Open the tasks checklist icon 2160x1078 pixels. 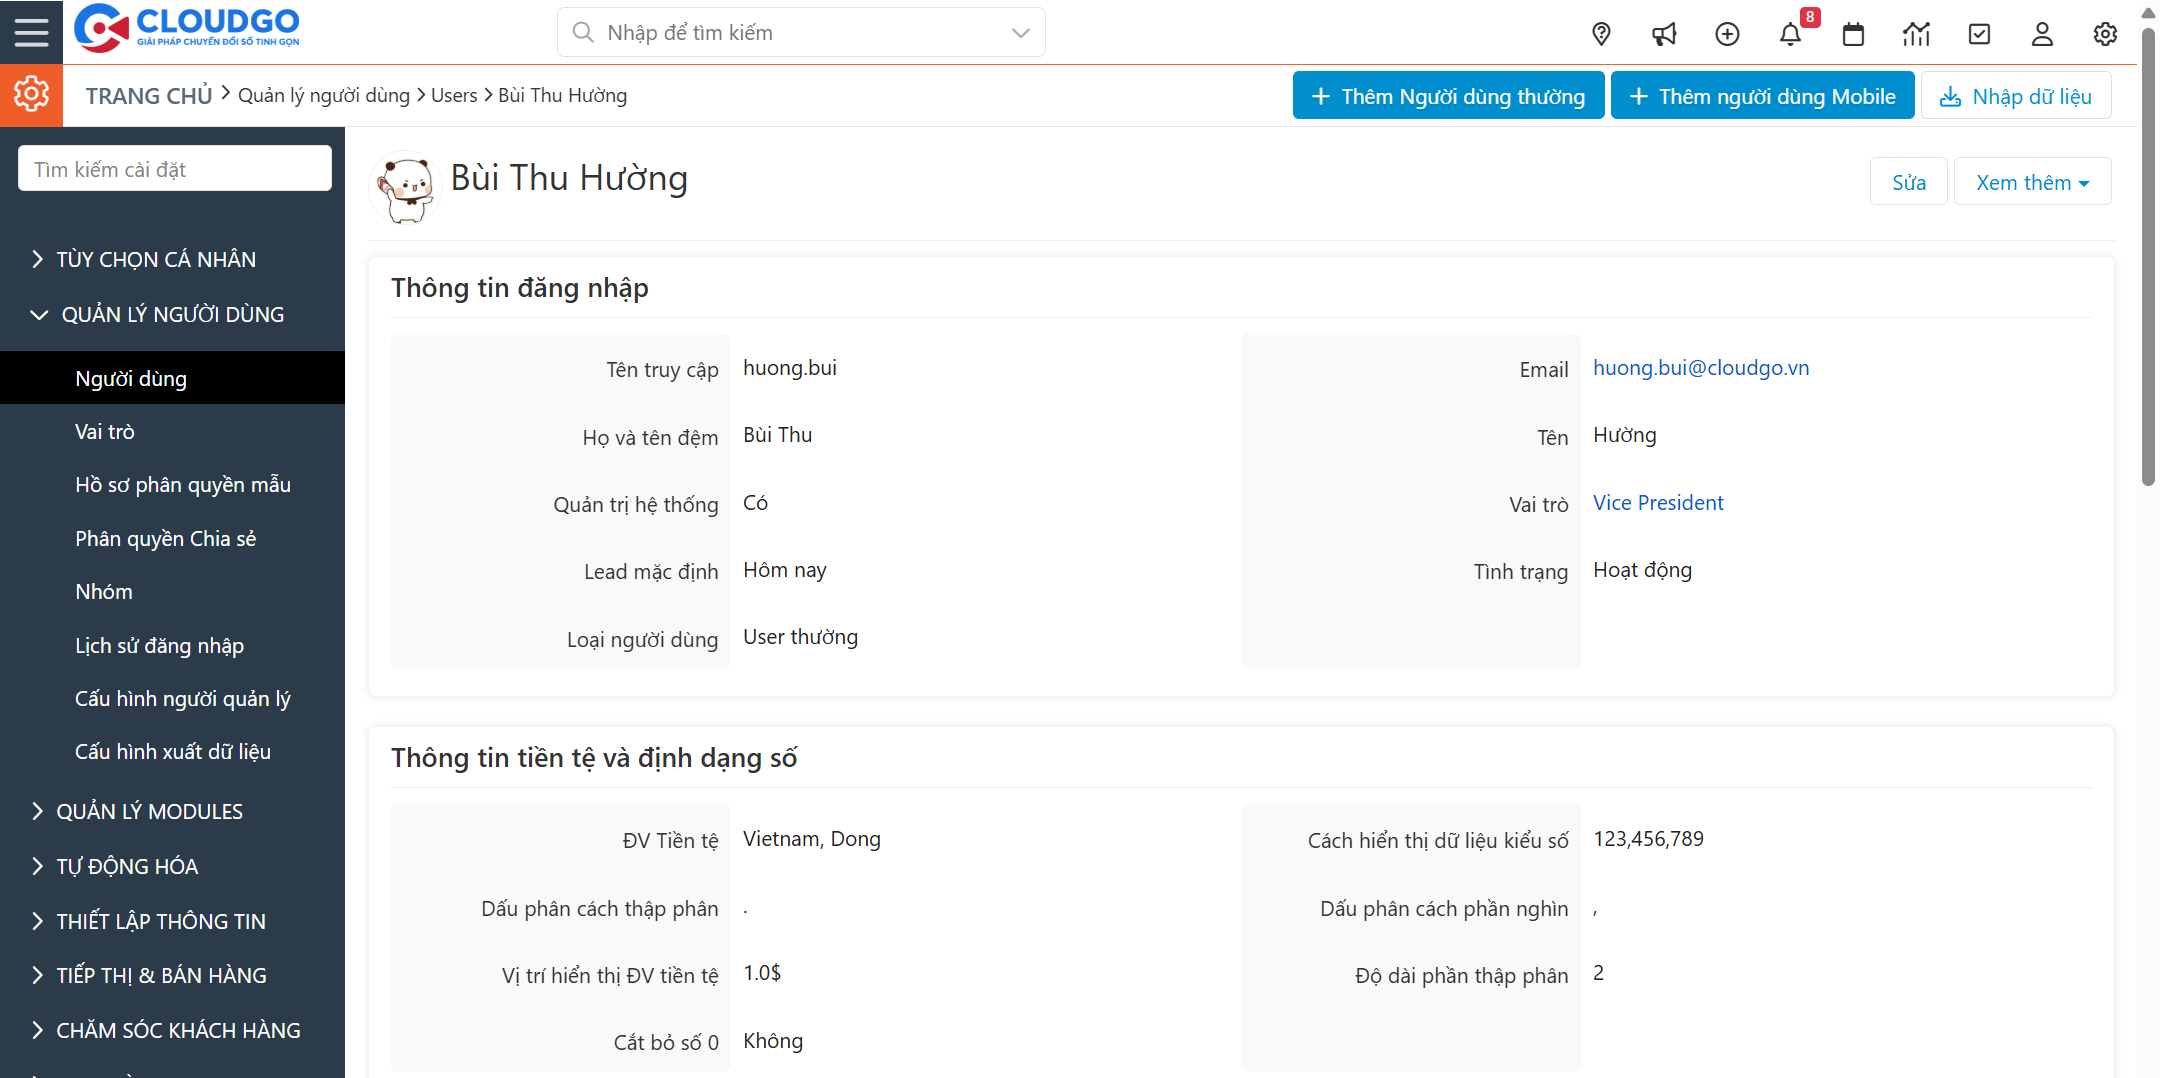point(1979,34)
